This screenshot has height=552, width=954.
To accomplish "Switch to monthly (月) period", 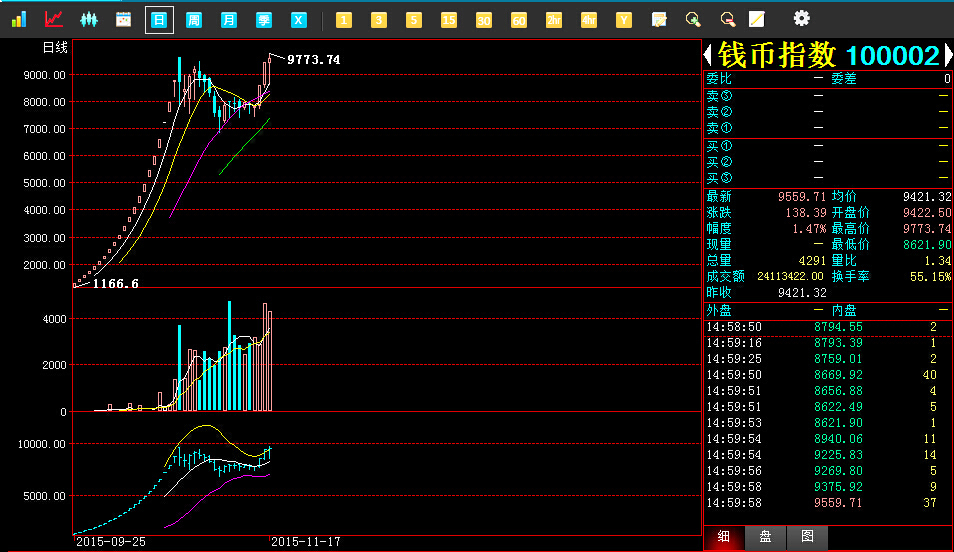I will [x=229, y=19].
